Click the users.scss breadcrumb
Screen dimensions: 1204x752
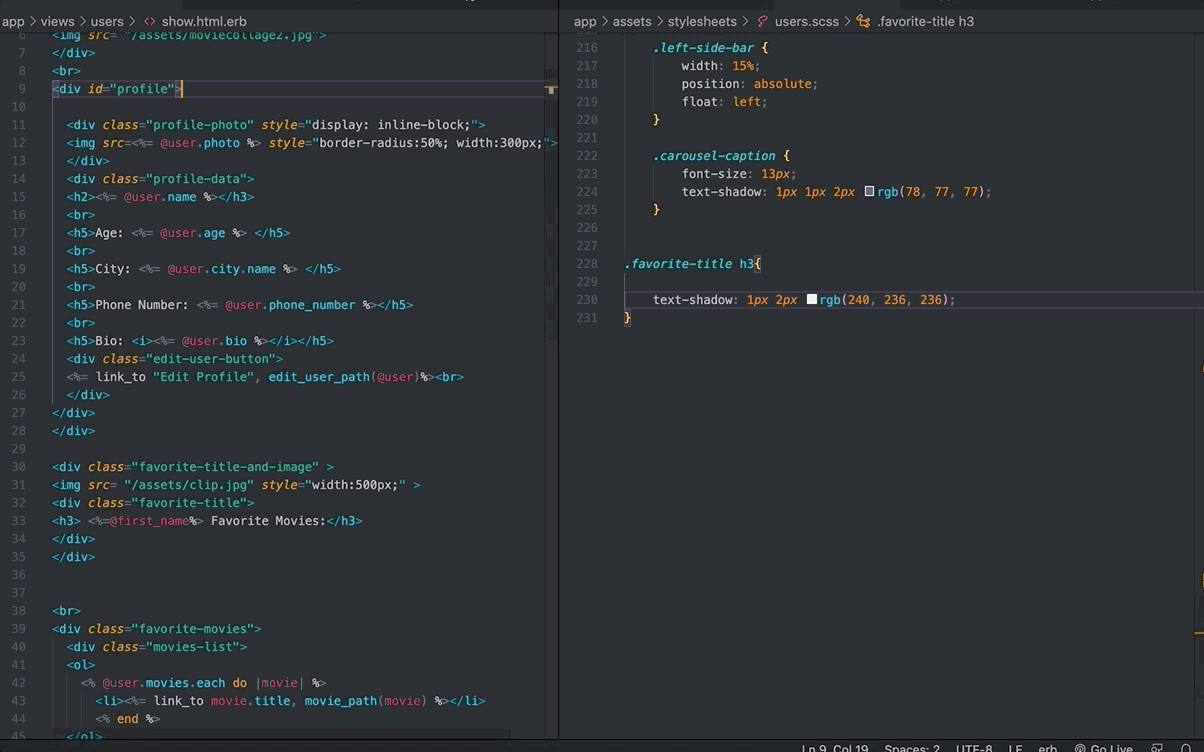(x=807, y=21)
